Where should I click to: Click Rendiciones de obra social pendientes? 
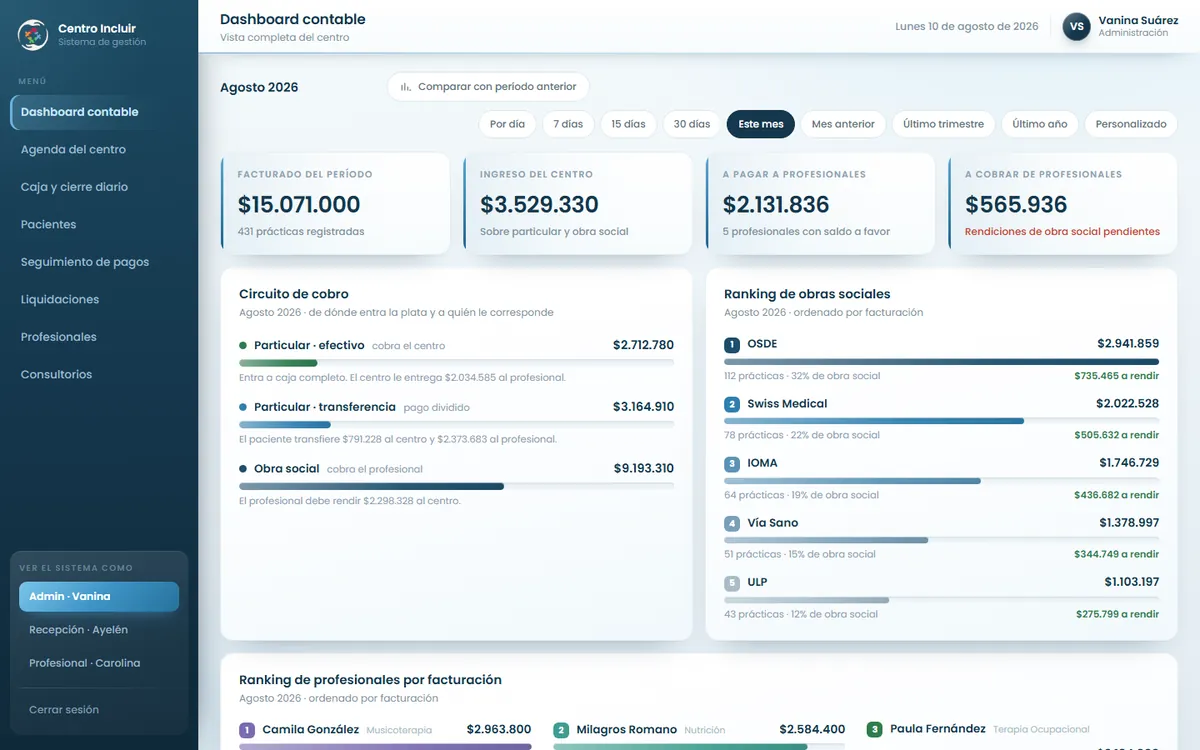pyautogui.click(x=1062, y=232)
